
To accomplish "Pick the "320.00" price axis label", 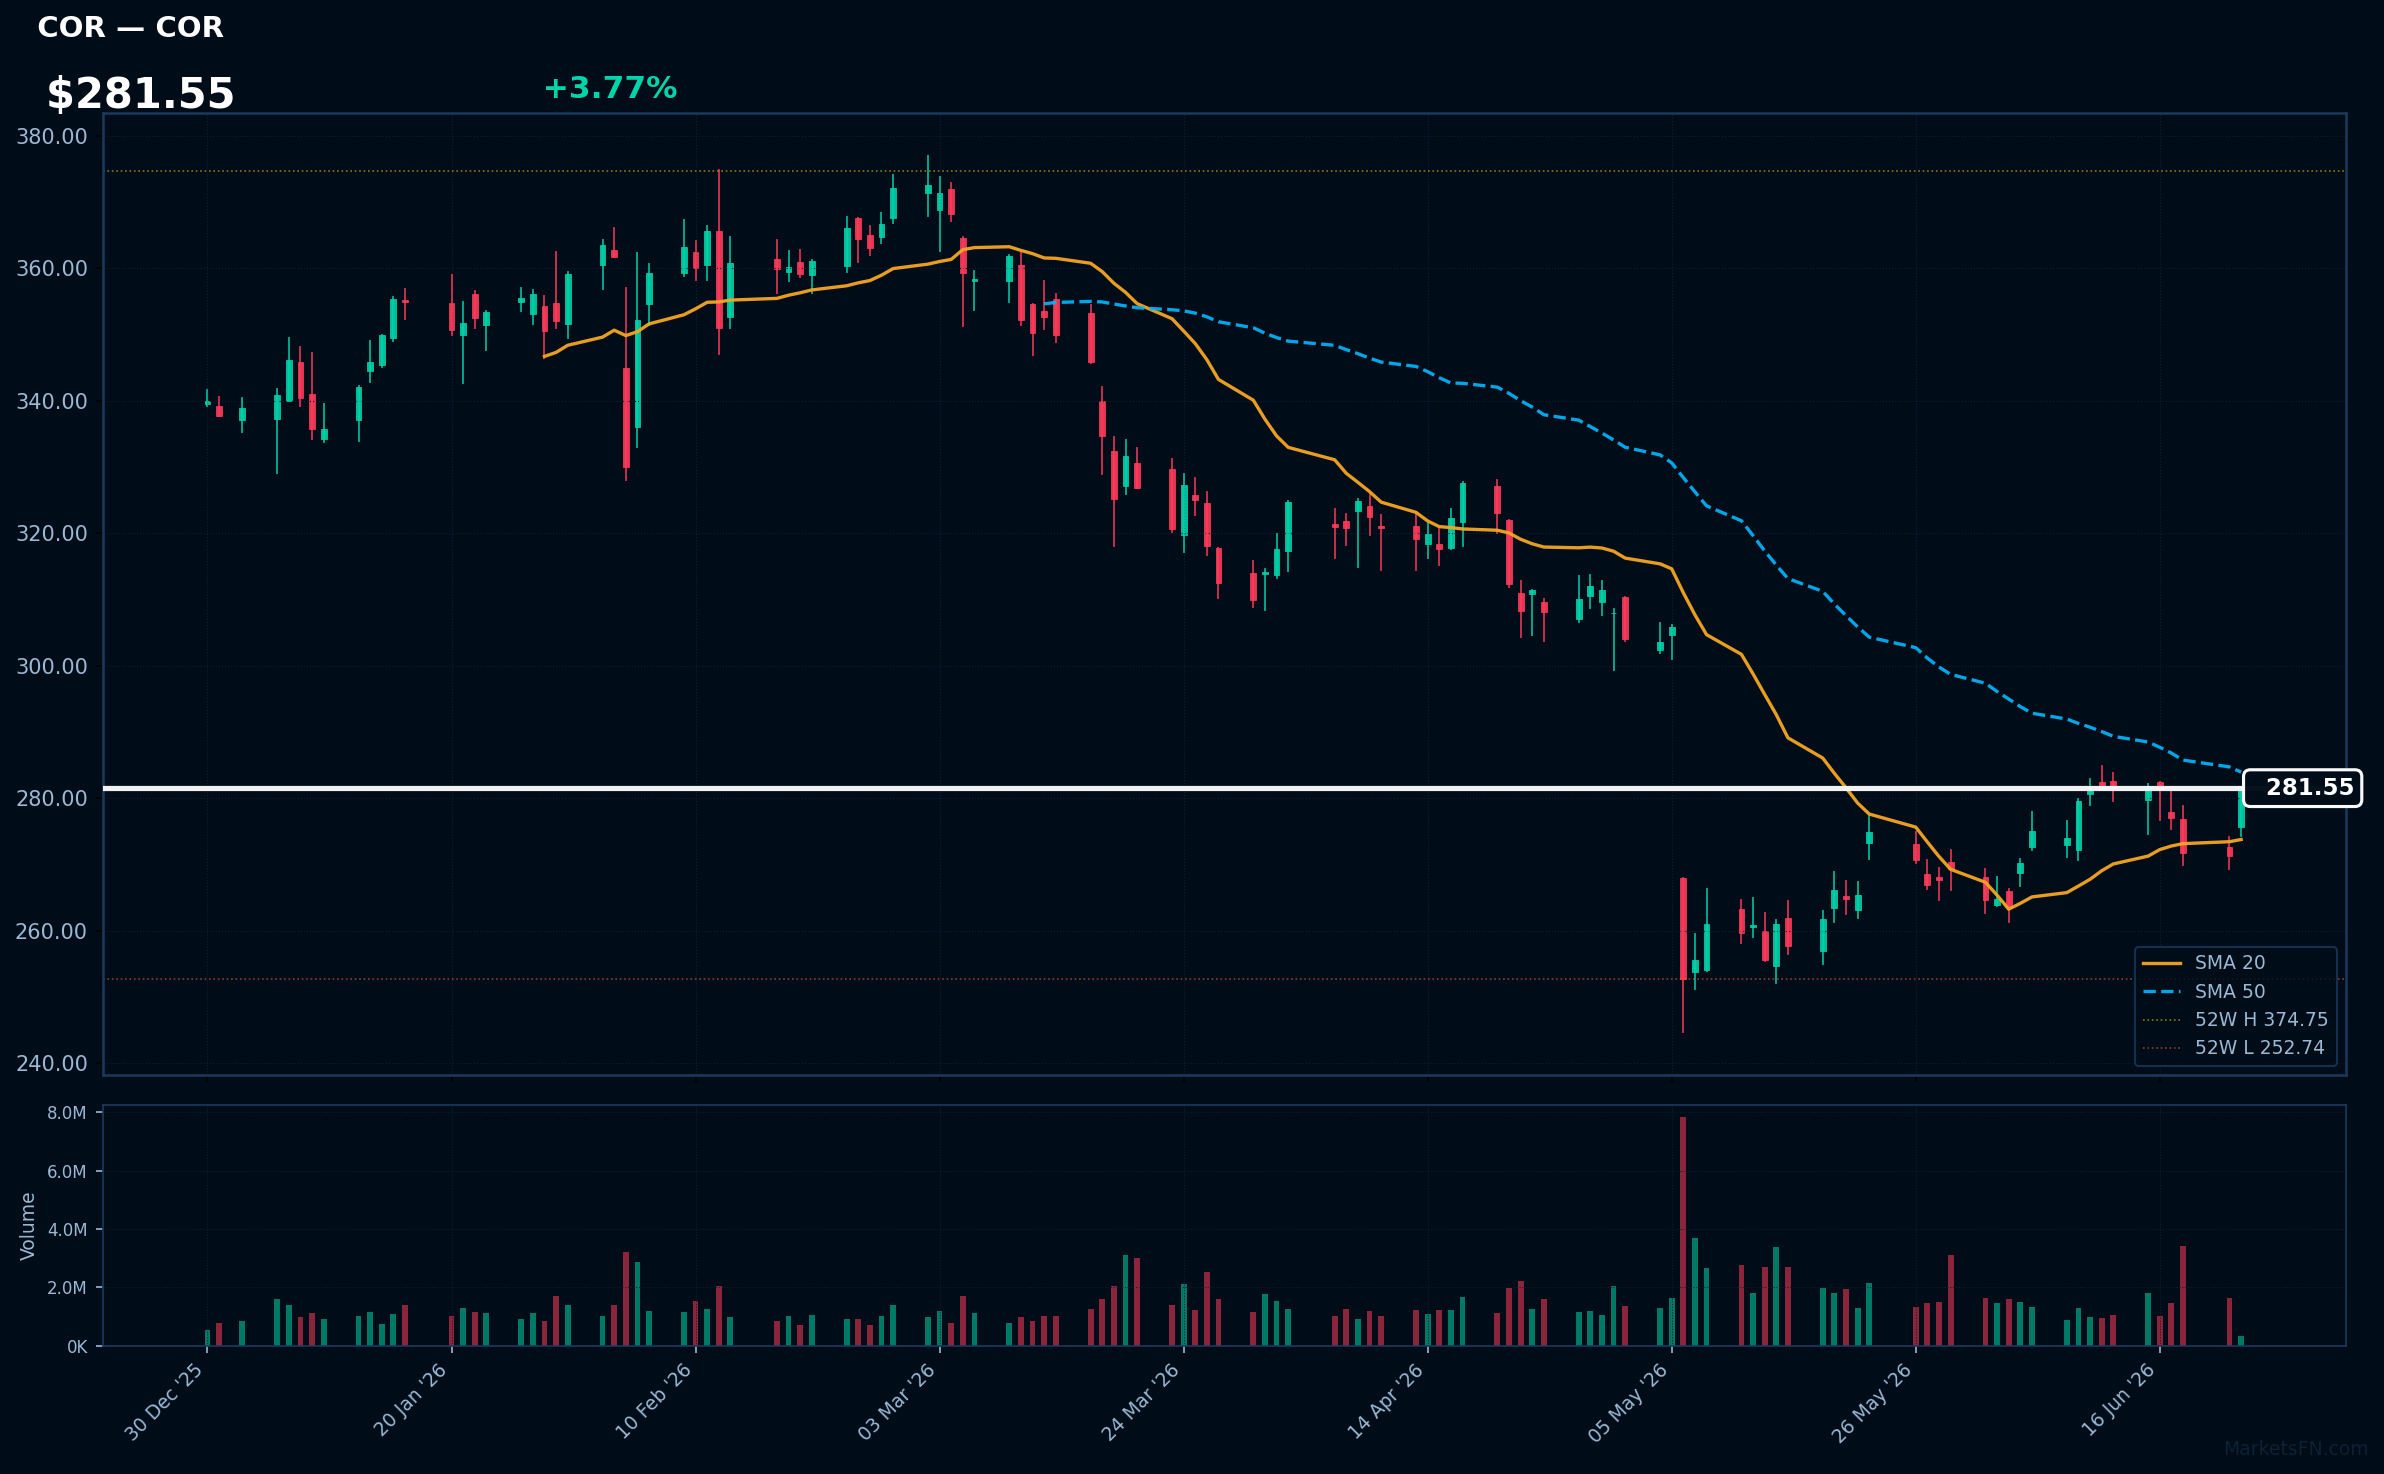I will point(52,534).
